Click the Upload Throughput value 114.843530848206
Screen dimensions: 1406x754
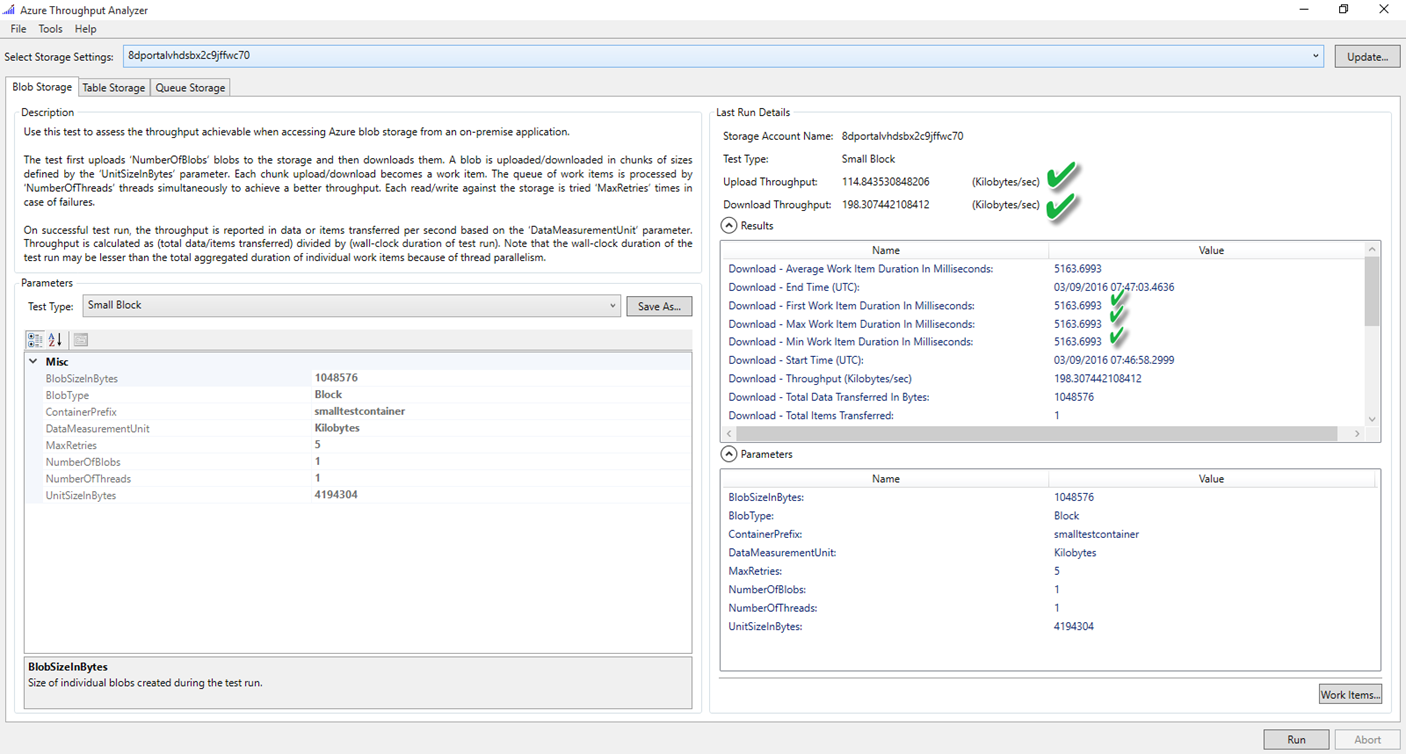(x=885, y=182)
